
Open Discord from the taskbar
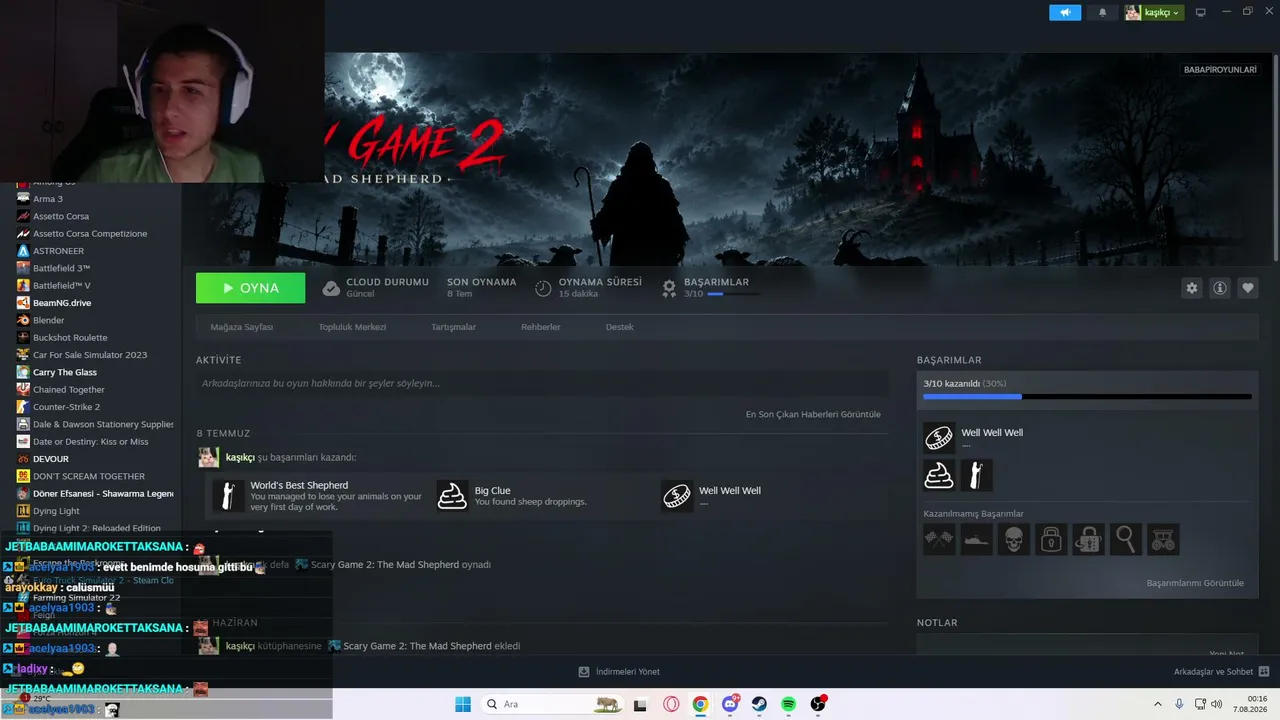(730, 704)
